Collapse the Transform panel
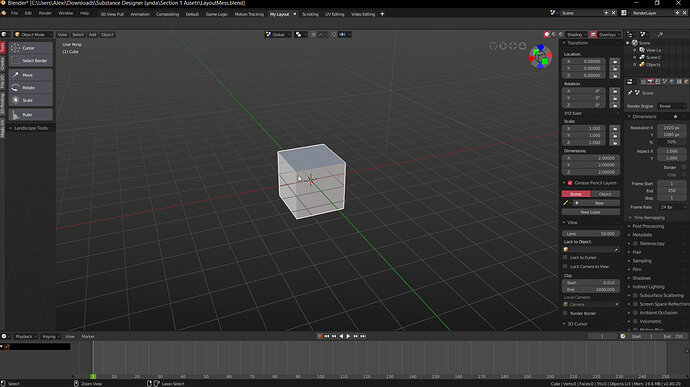Viewport: 690px width, 387px height. (x=577, y=43)
